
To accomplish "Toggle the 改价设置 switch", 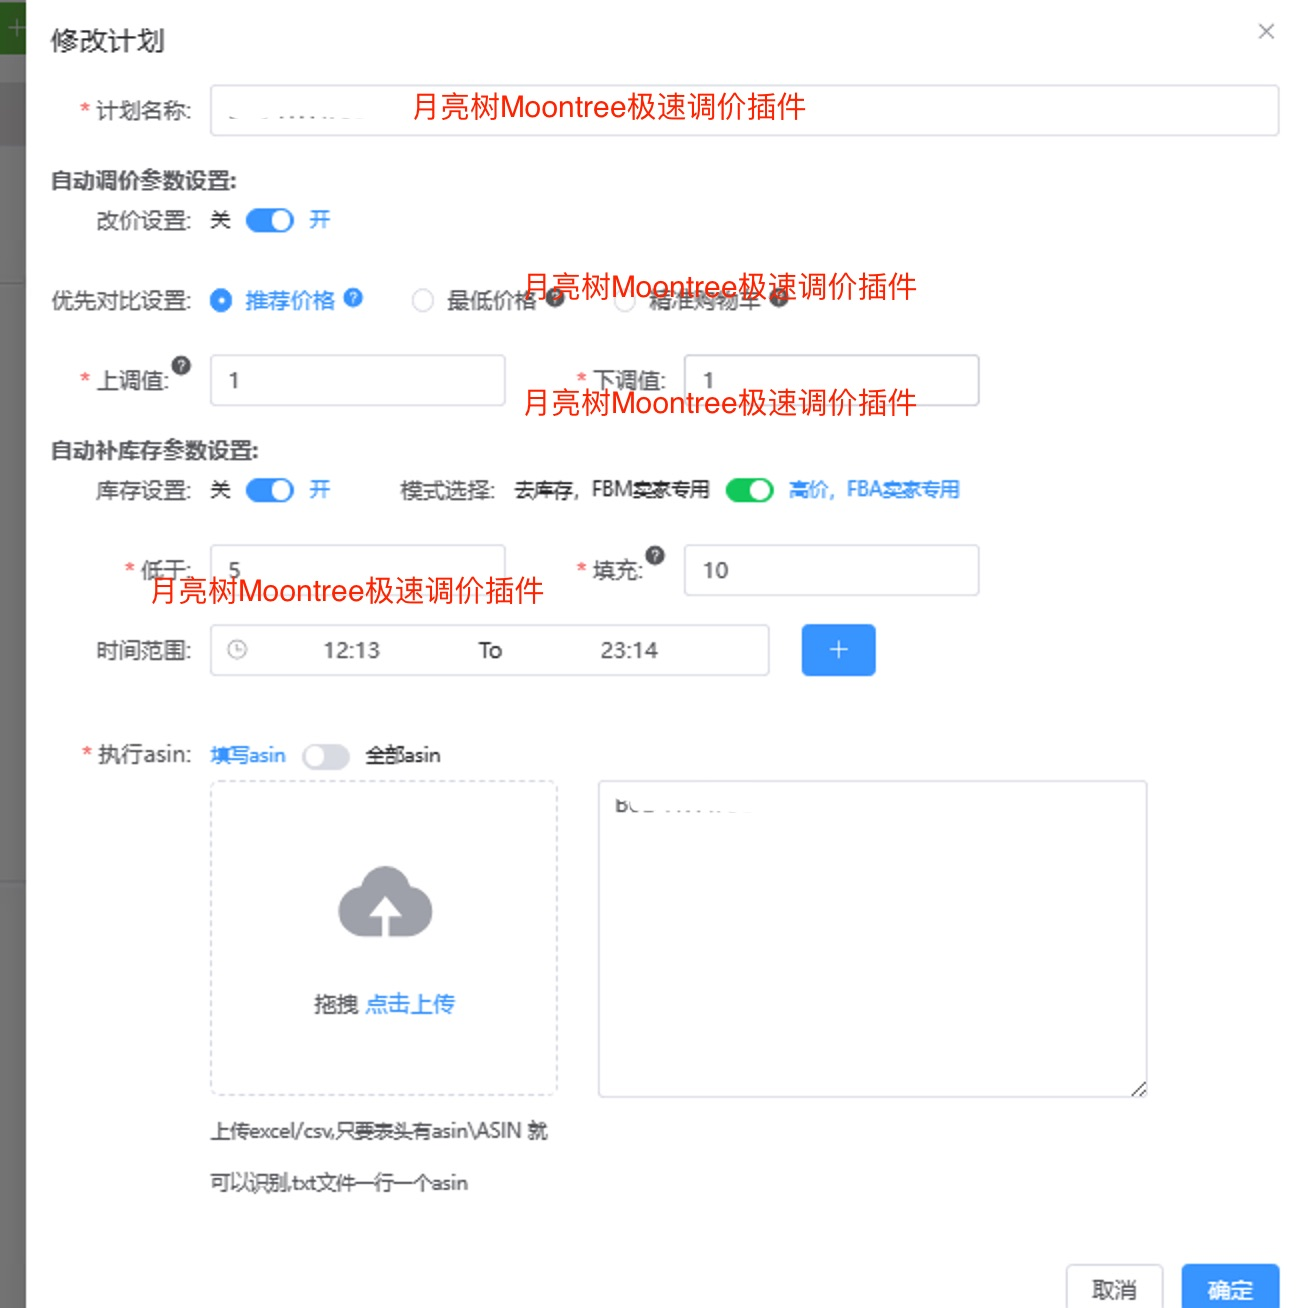I will point(270,220).
